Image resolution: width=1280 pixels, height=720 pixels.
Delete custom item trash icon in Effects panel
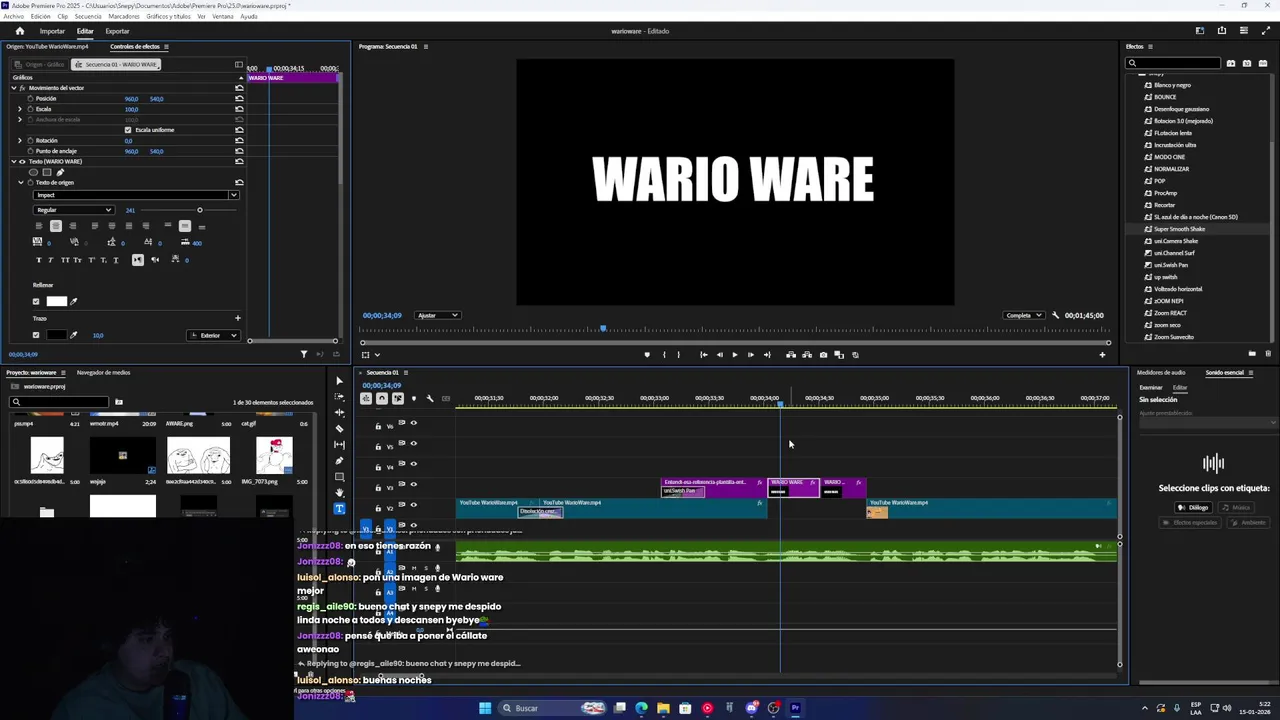pyautogui.click(x=1269, y=353)
